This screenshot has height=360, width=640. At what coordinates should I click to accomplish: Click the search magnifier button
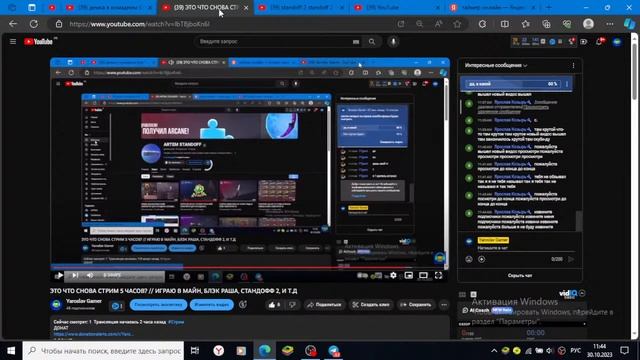[371, 42]
